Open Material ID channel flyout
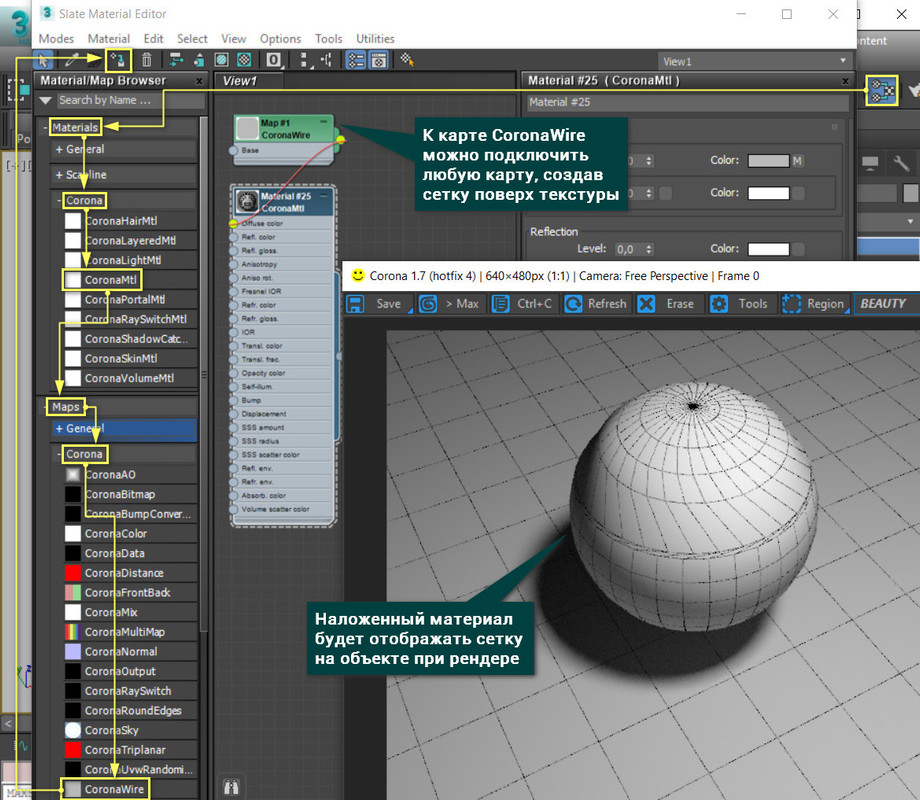Screen dimensions: 920x800 273,60
